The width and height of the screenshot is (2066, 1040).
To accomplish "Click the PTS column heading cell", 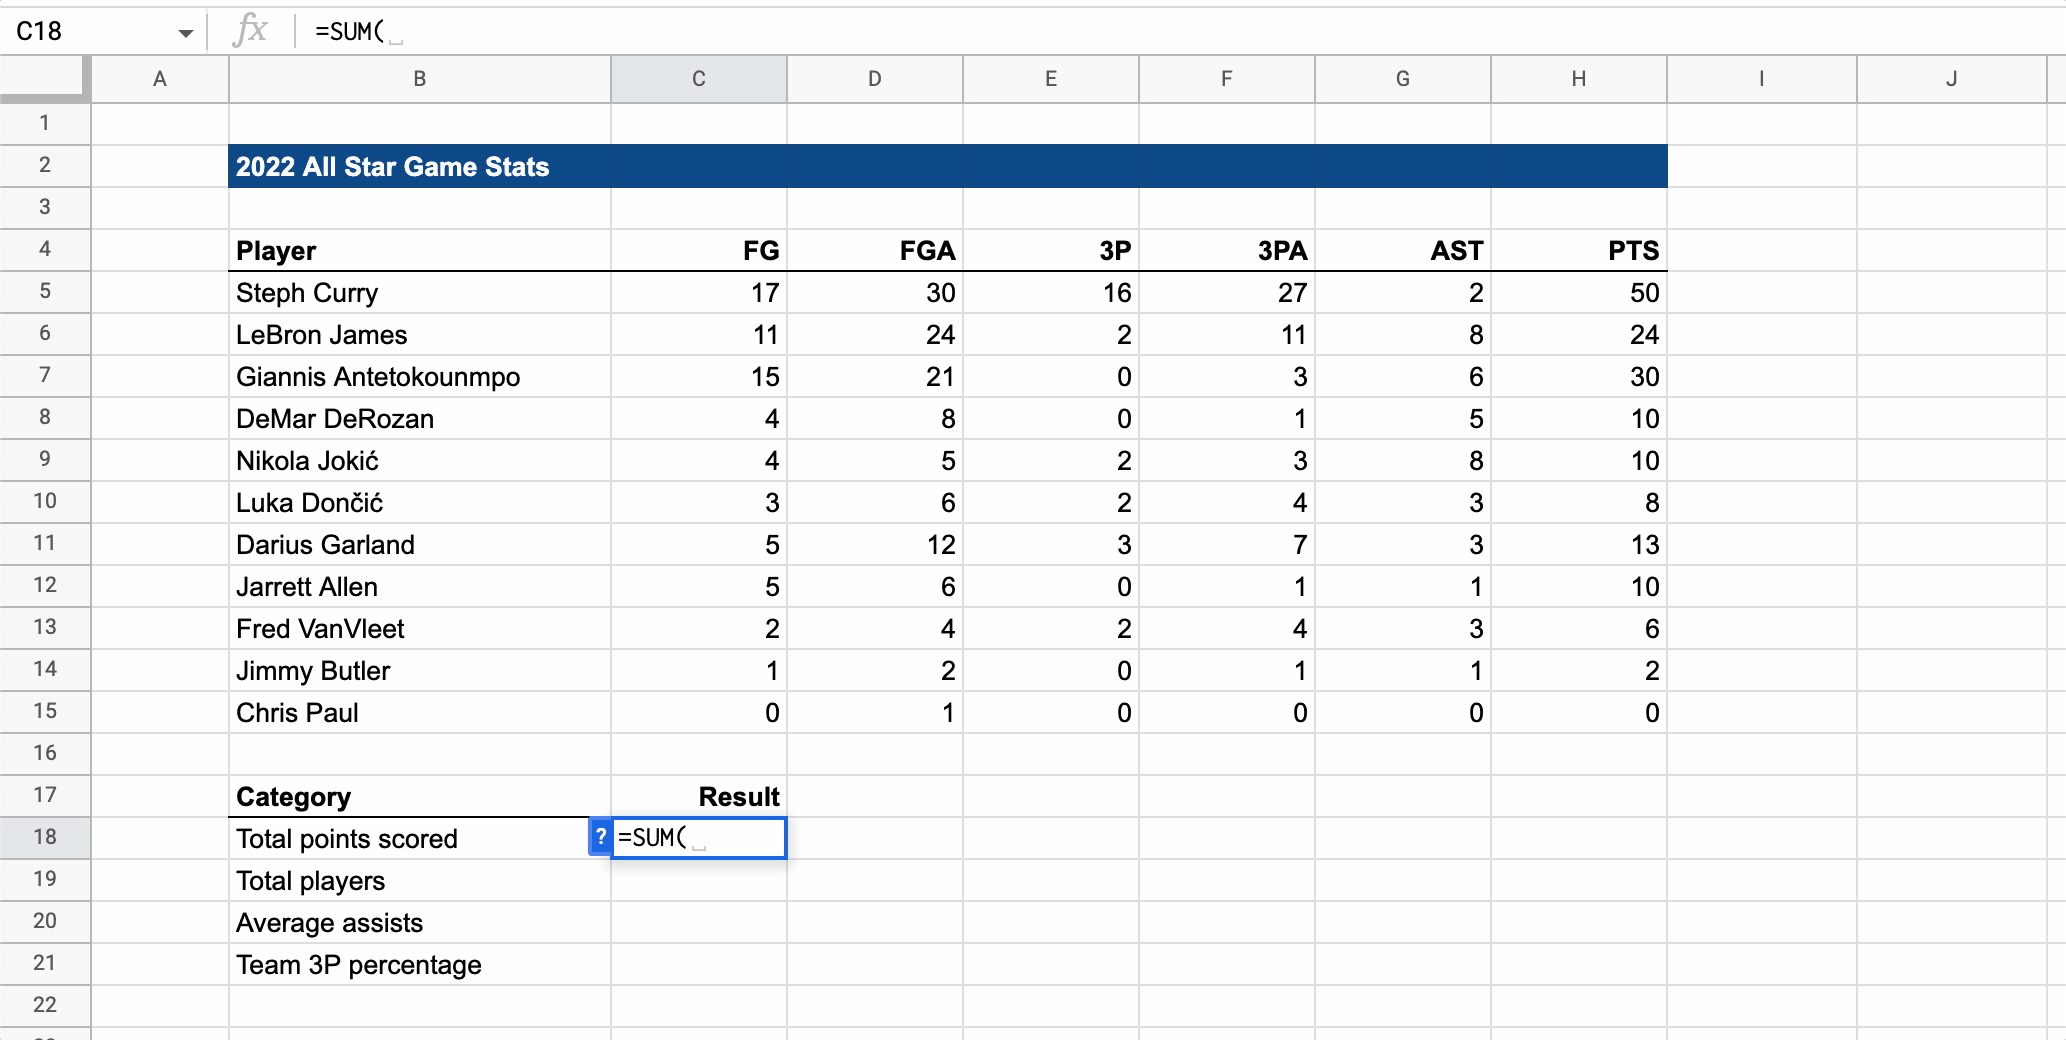I will click(x=1578, y=251).
